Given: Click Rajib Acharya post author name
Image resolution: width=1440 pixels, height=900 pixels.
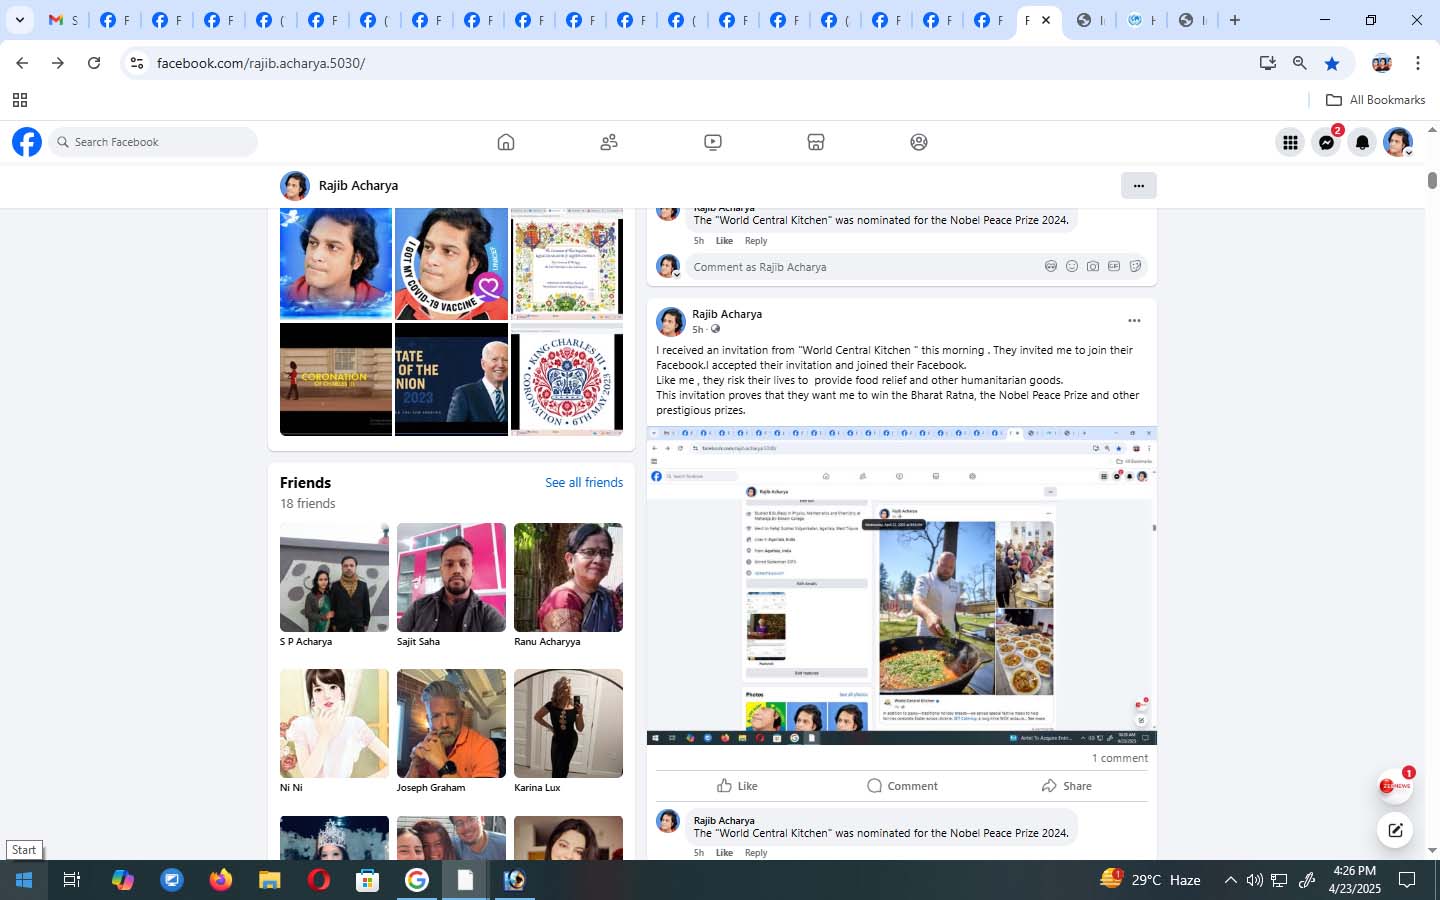Looking at the screenshot, I should pos(727,314).
